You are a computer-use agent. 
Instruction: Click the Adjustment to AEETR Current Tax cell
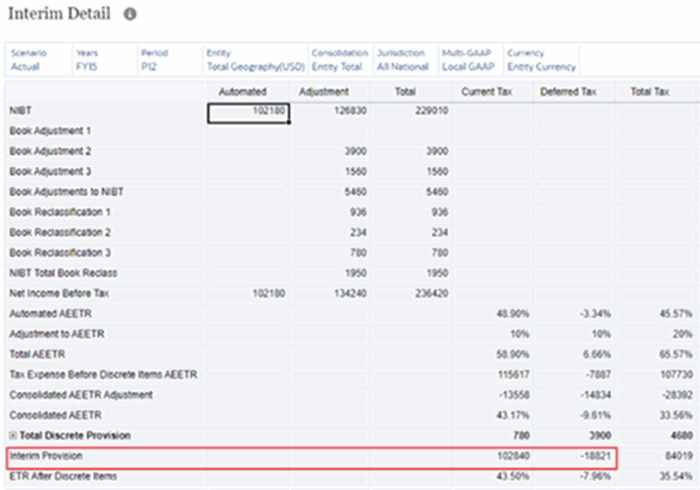point(492,334)
